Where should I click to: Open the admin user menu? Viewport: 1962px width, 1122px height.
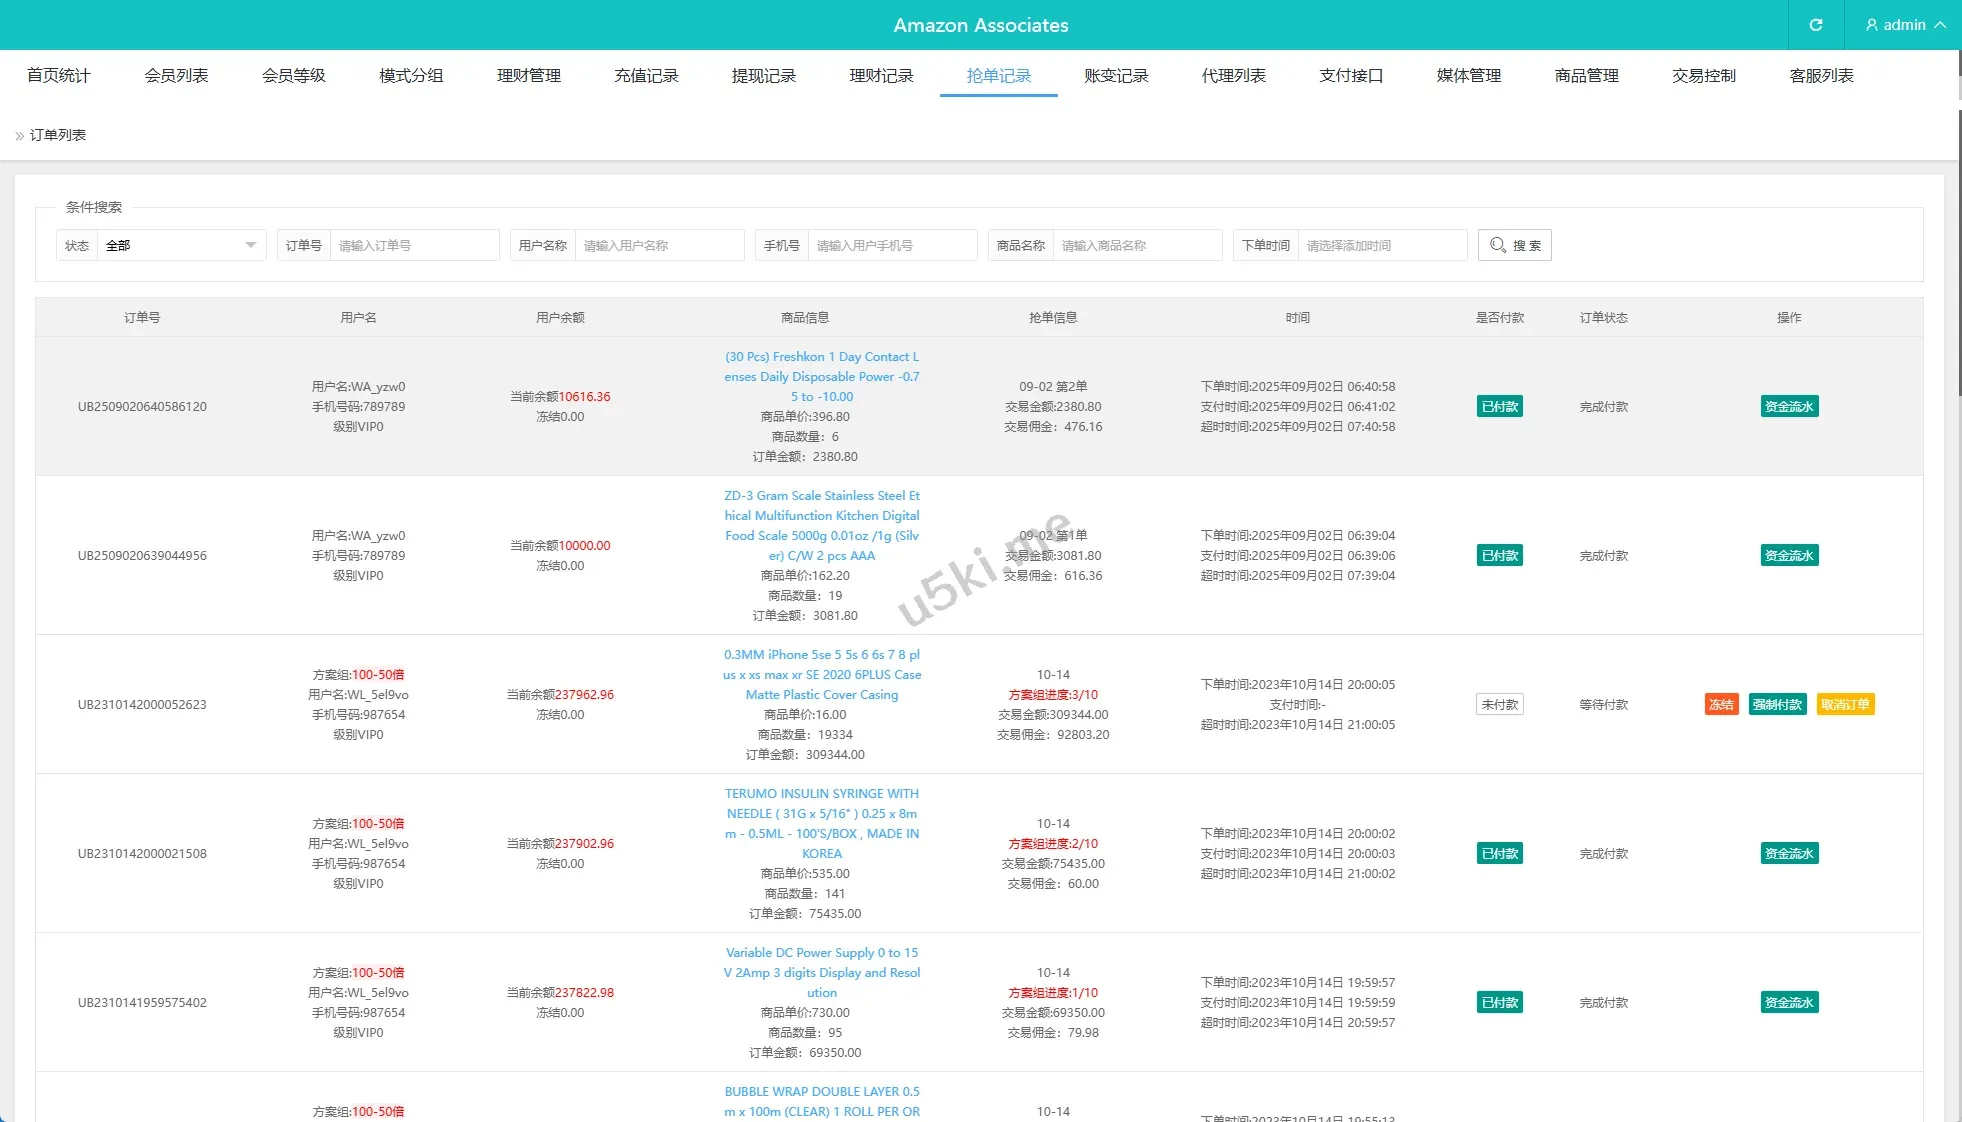tap(1905, 25)
